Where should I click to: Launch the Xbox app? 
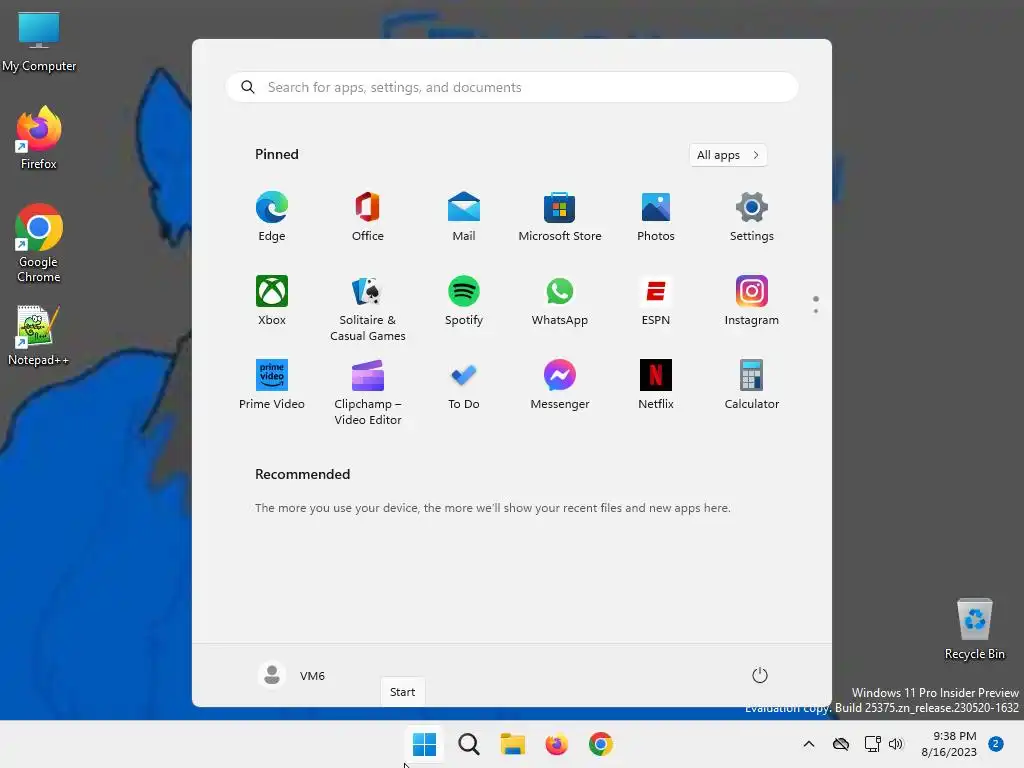(272, 300)
